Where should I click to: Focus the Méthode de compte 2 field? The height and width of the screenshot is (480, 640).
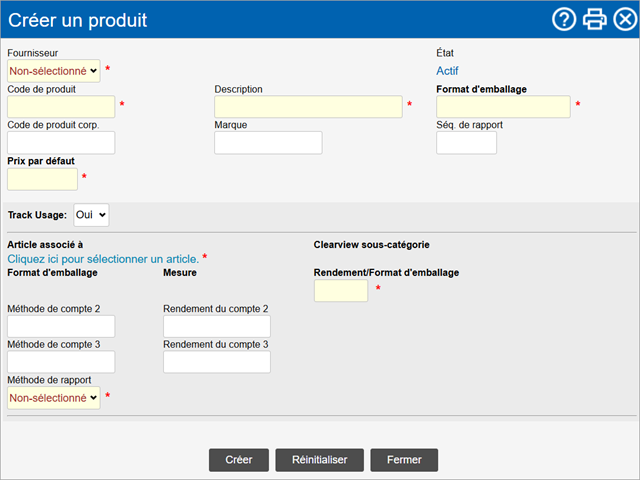coord(61,327)
